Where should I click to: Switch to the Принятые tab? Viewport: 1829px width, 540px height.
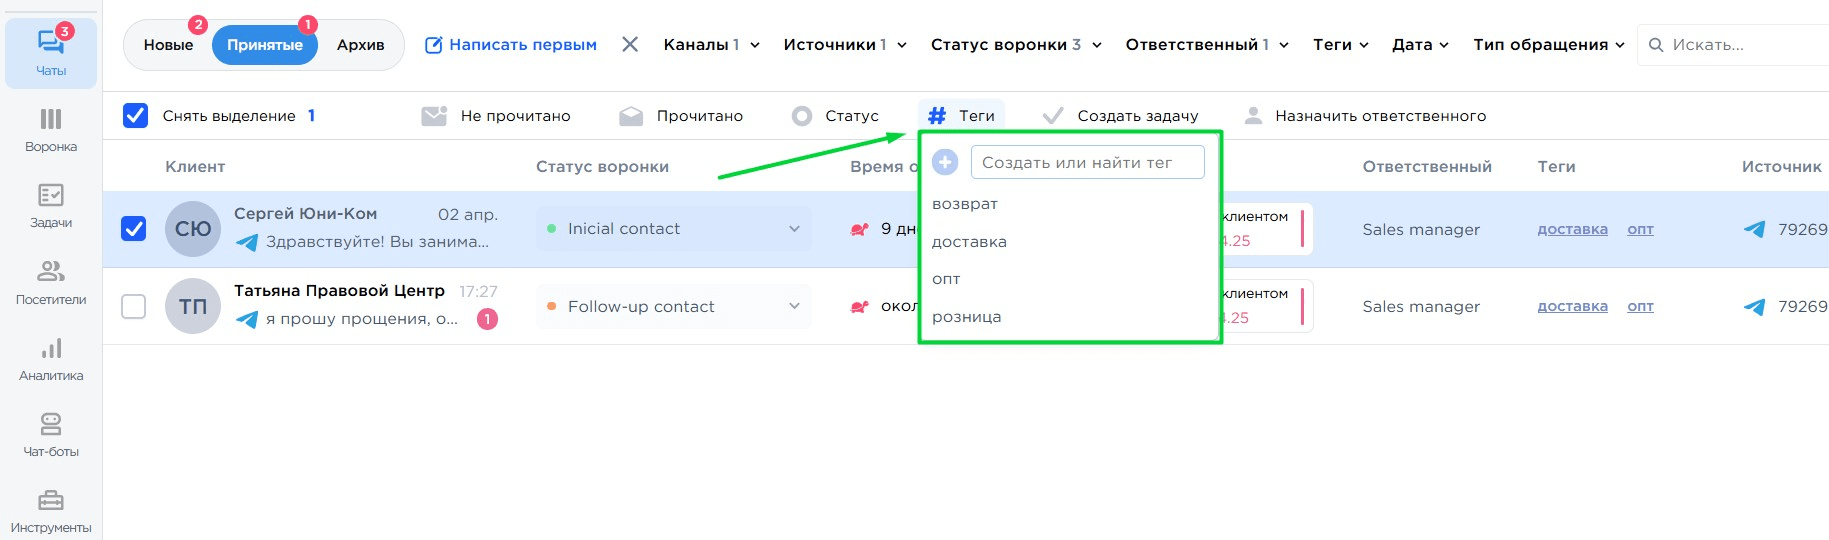coord(265,45)
